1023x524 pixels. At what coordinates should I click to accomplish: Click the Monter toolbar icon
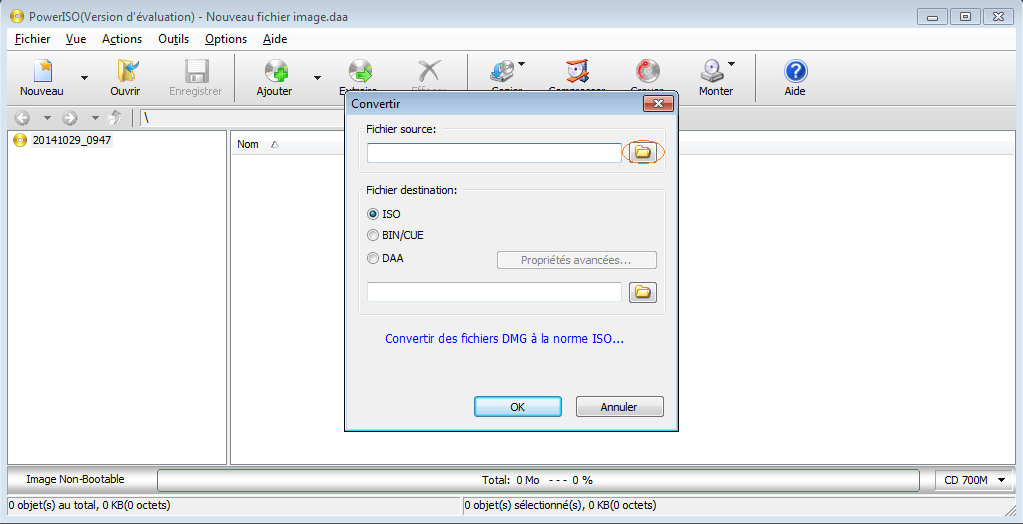[x=711, y=71]
